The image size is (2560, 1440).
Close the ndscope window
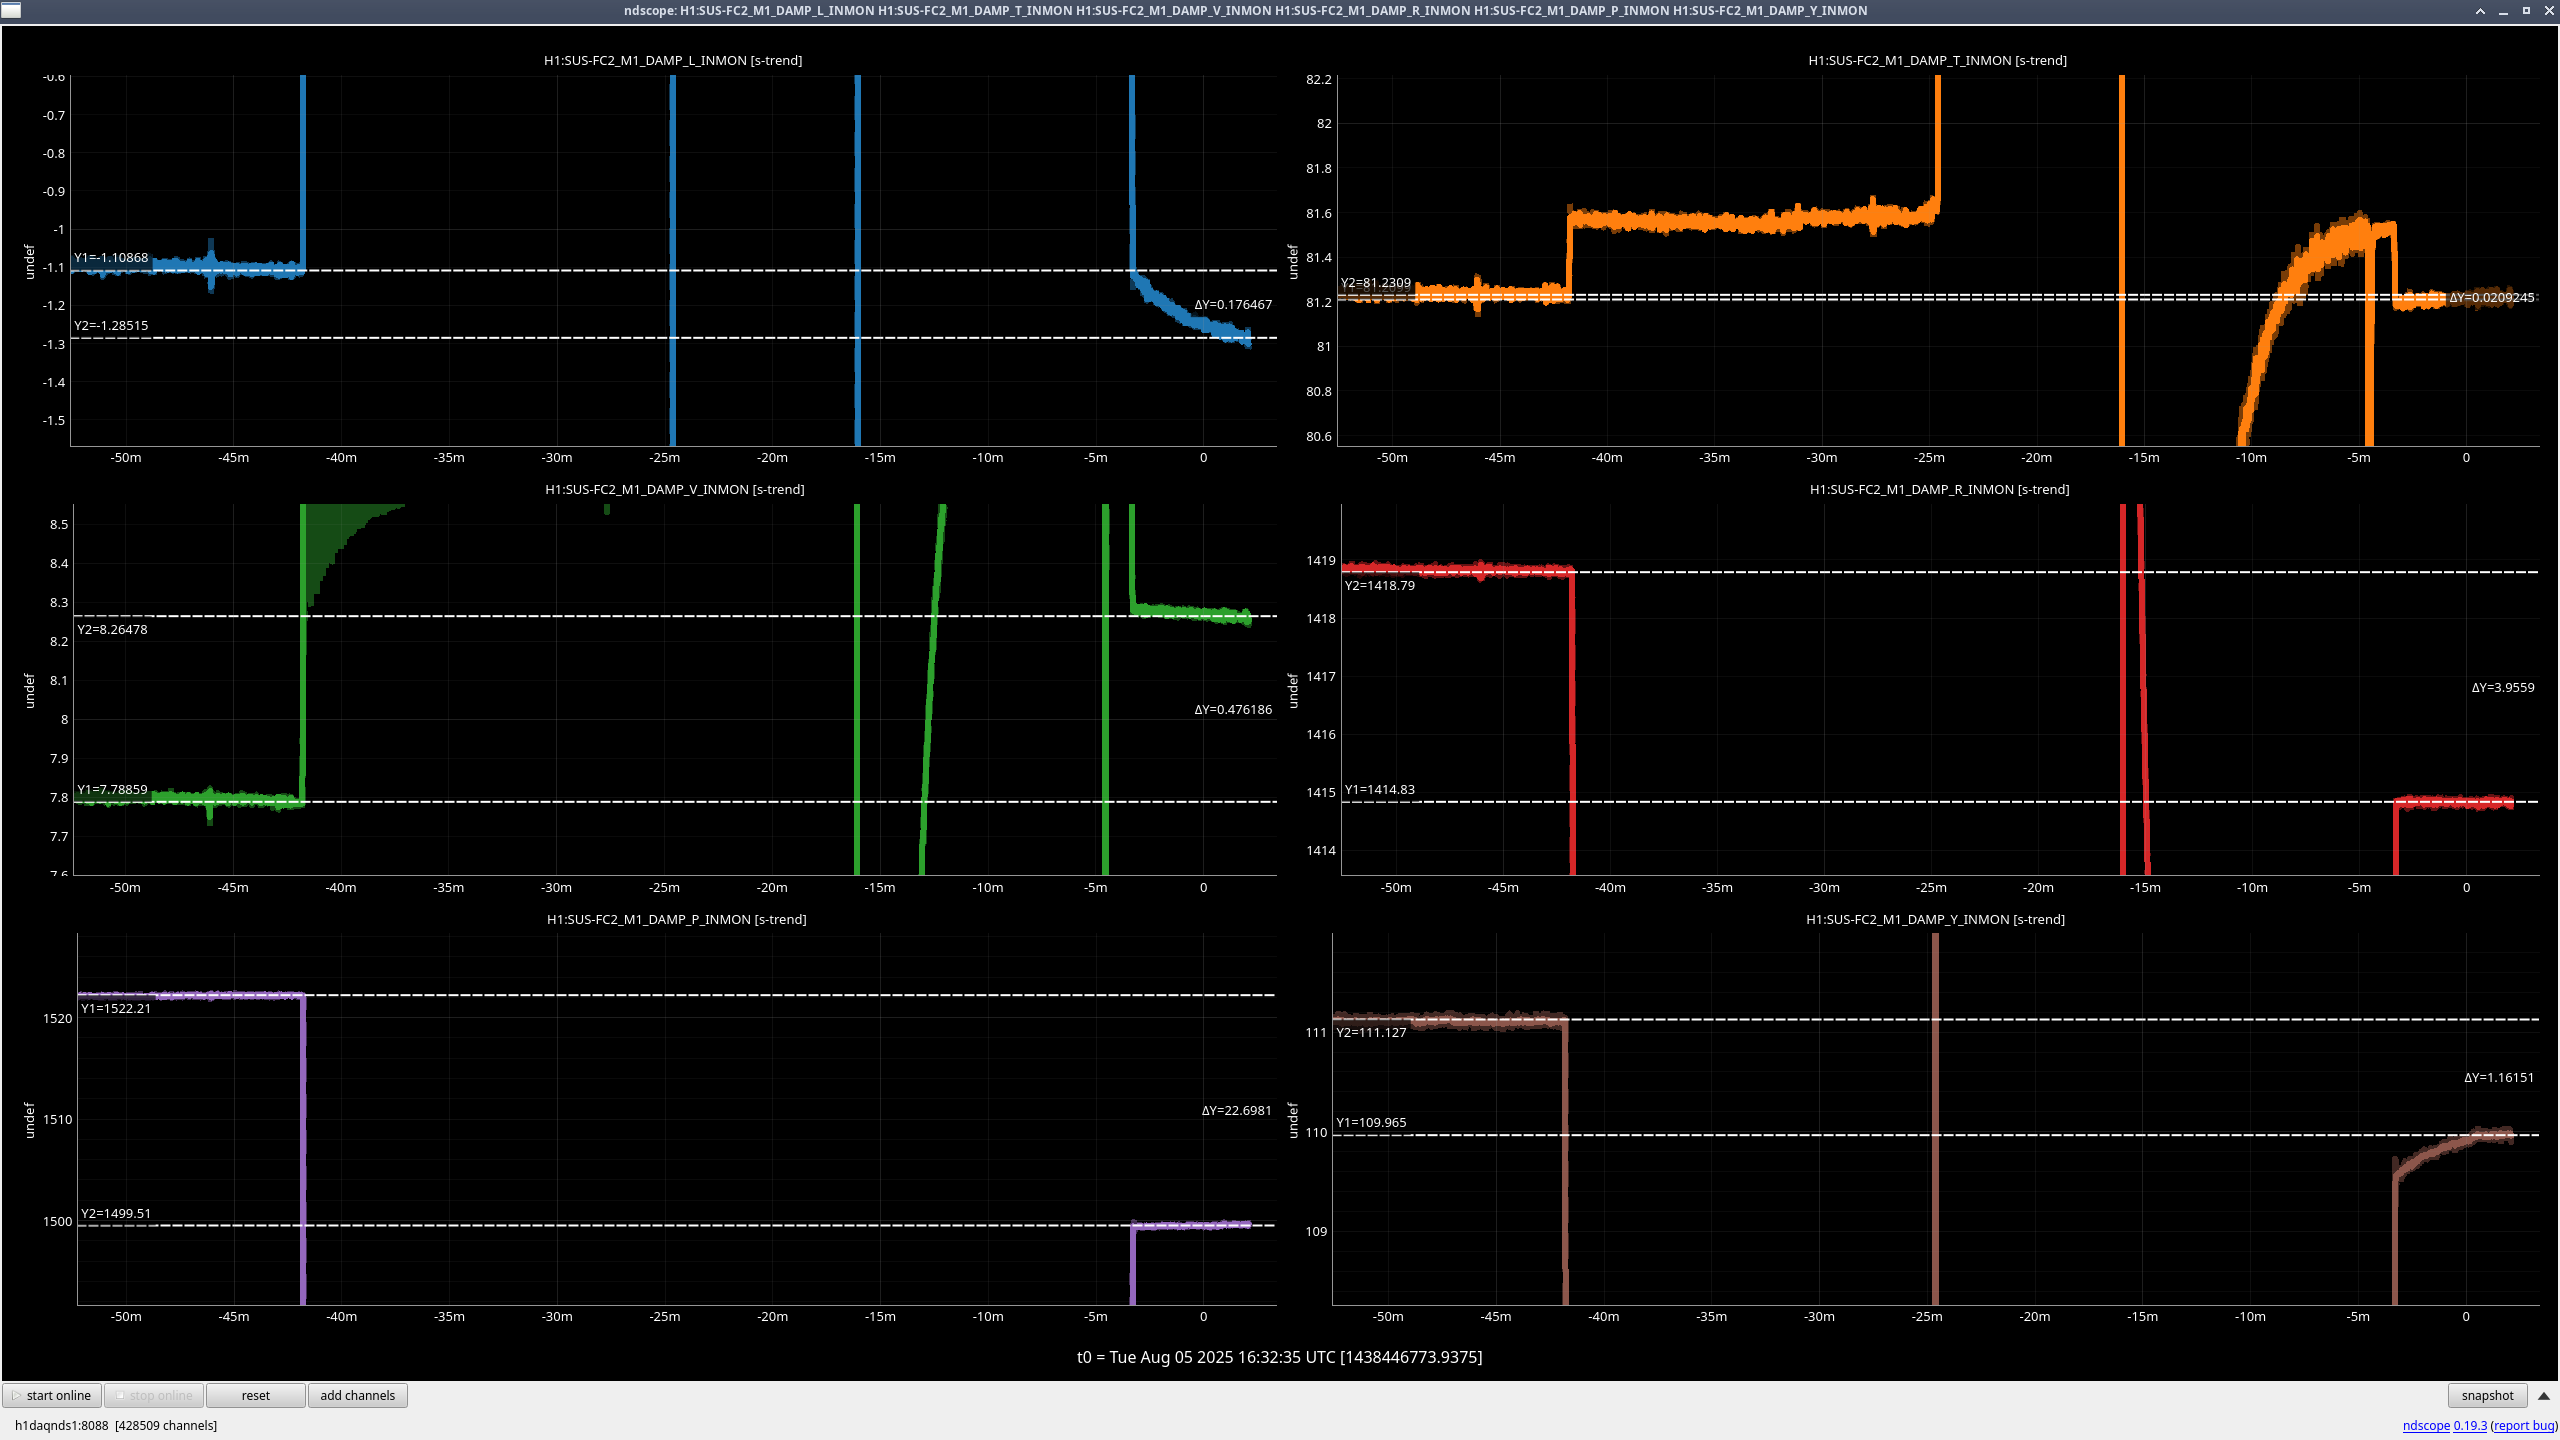[2549, 11]
